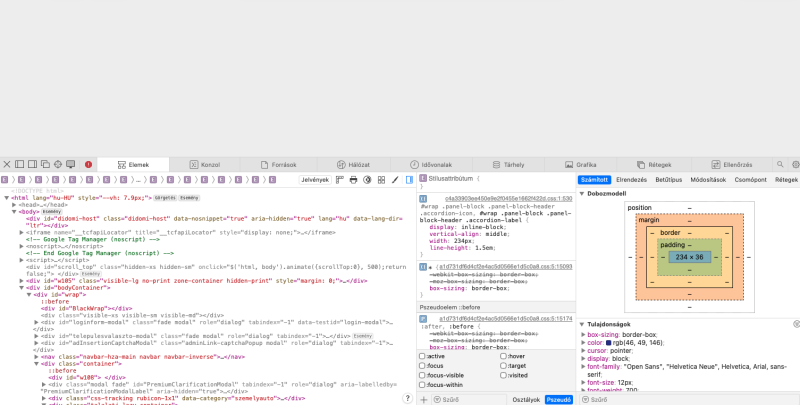Collapse the div id="bodyContainer" node
The image size is (800, 405).
click(21, 288)
